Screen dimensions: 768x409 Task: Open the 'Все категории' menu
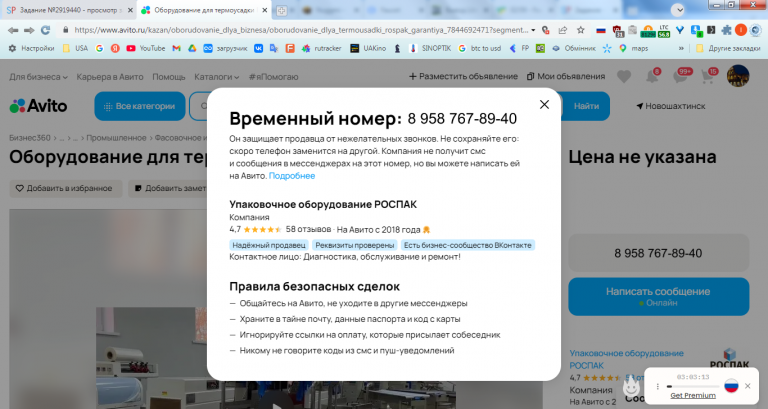[x=140, y=106]
